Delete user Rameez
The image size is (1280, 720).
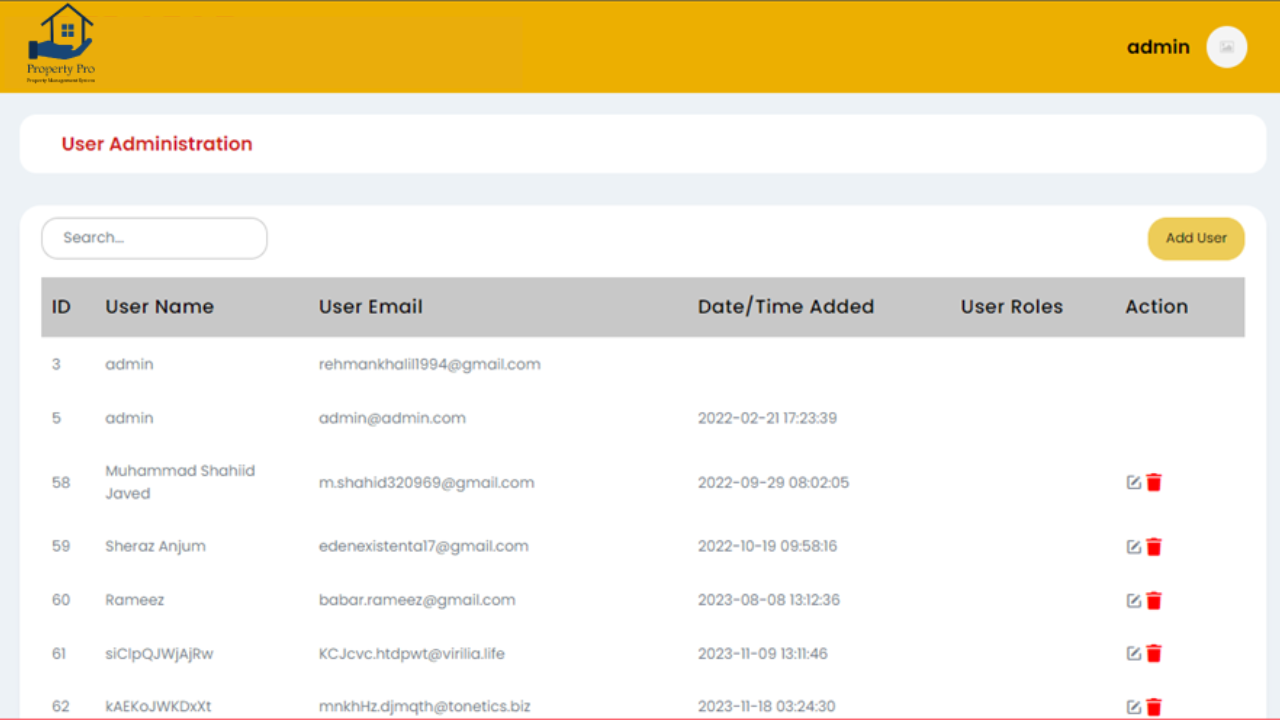point(1154,601)
